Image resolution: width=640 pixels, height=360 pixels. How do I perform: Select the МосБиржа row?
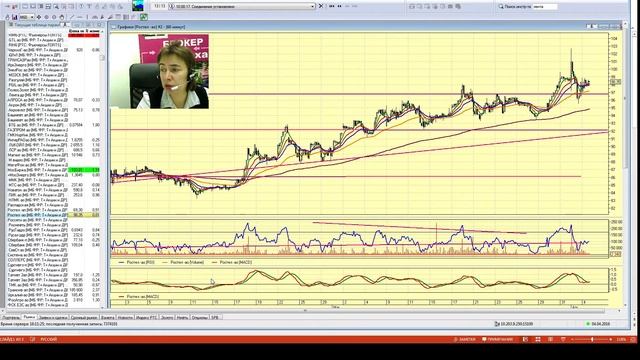click(x=53, y=170)
